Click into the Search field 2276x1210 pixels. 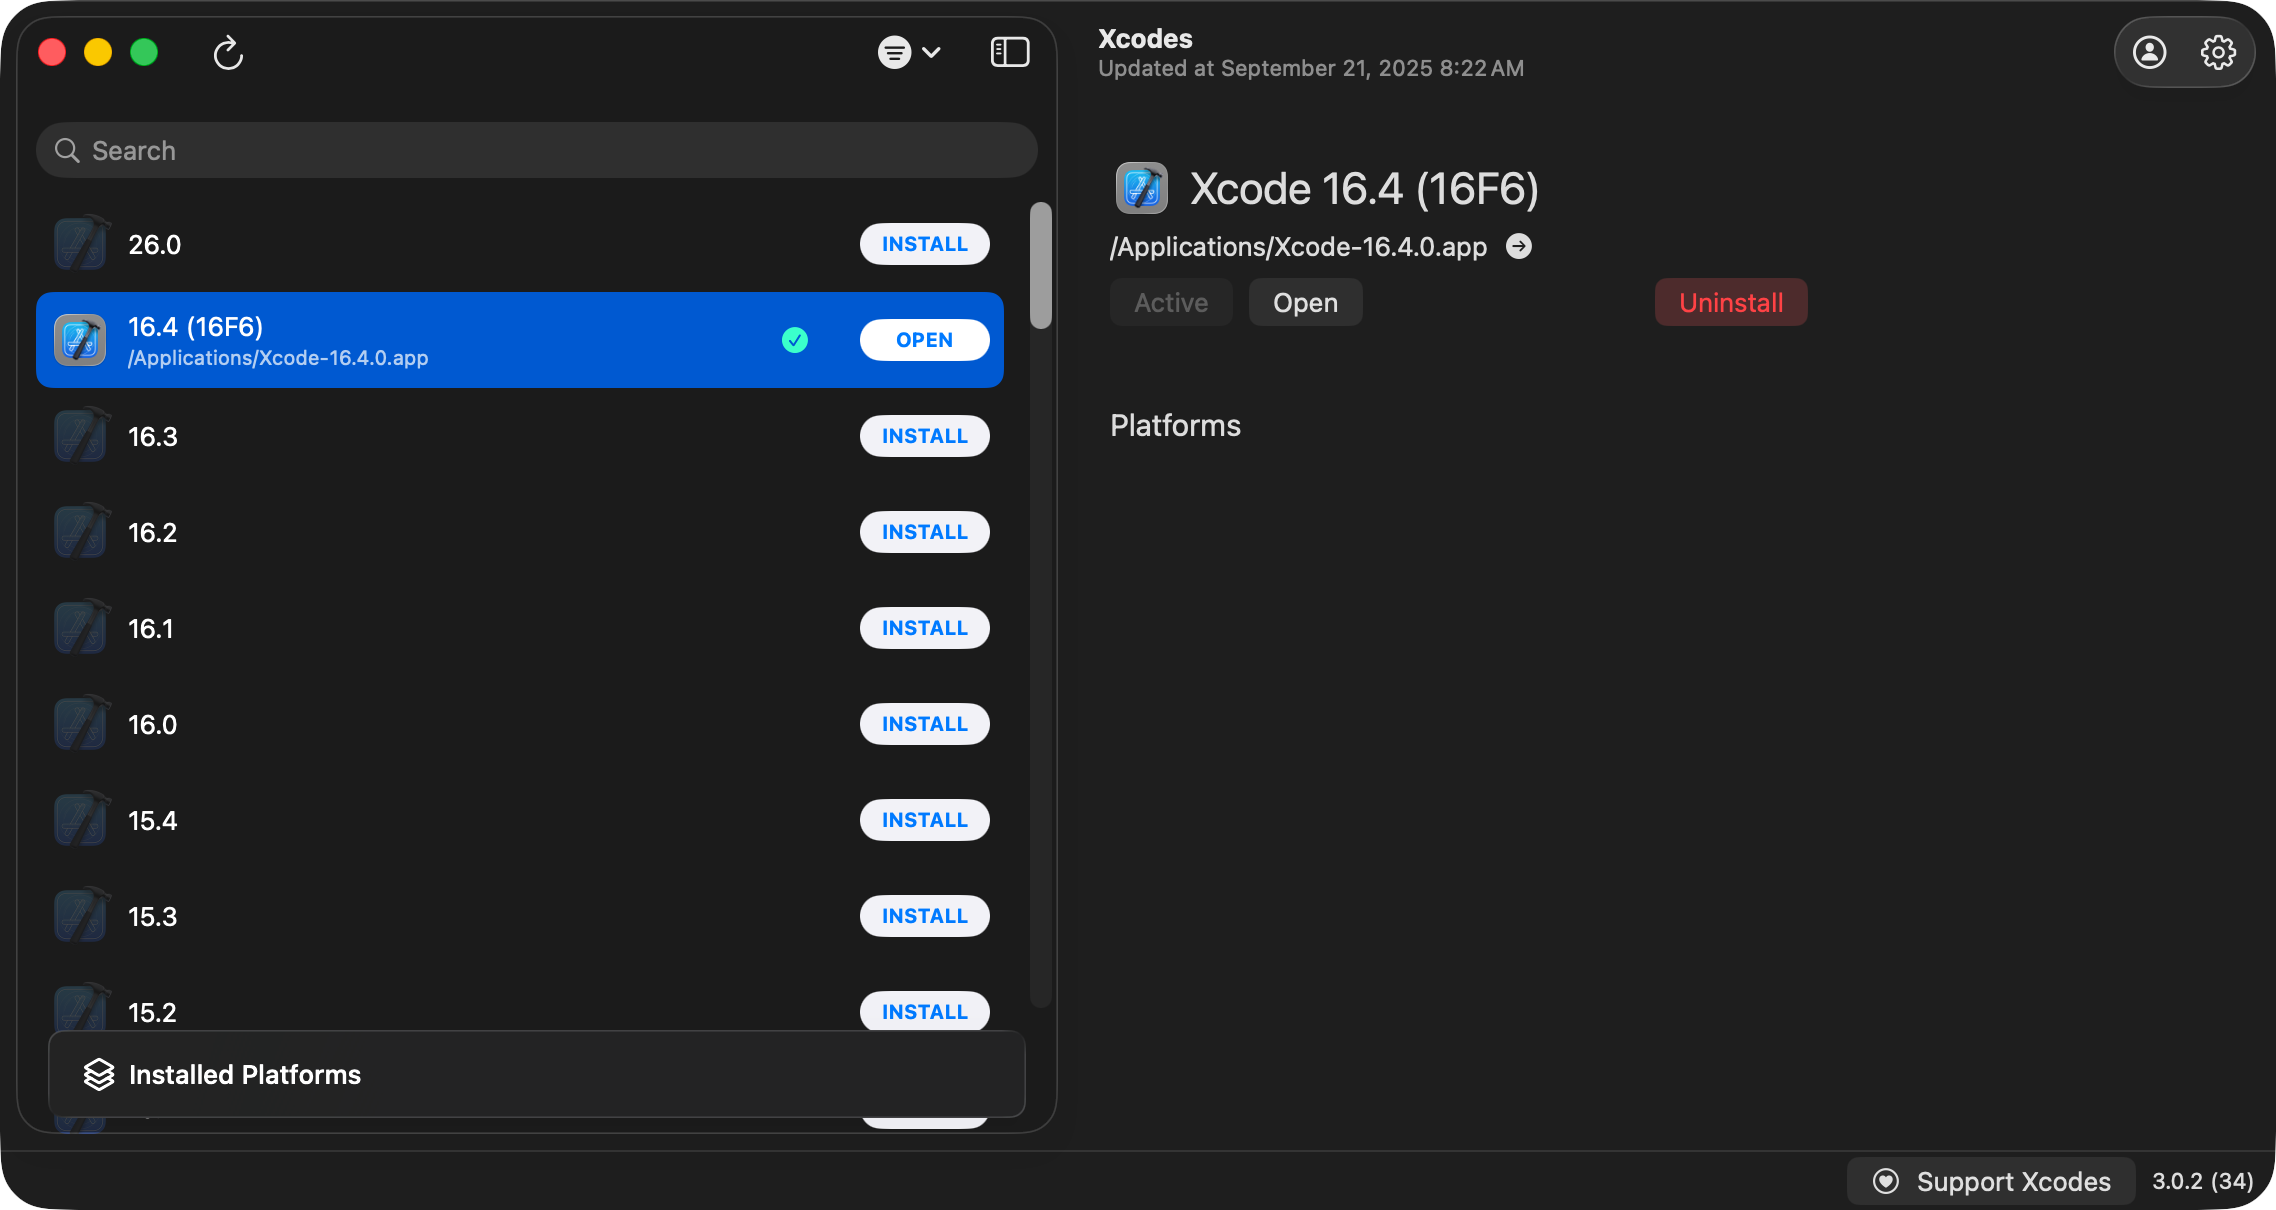click(x=536, y=150)
